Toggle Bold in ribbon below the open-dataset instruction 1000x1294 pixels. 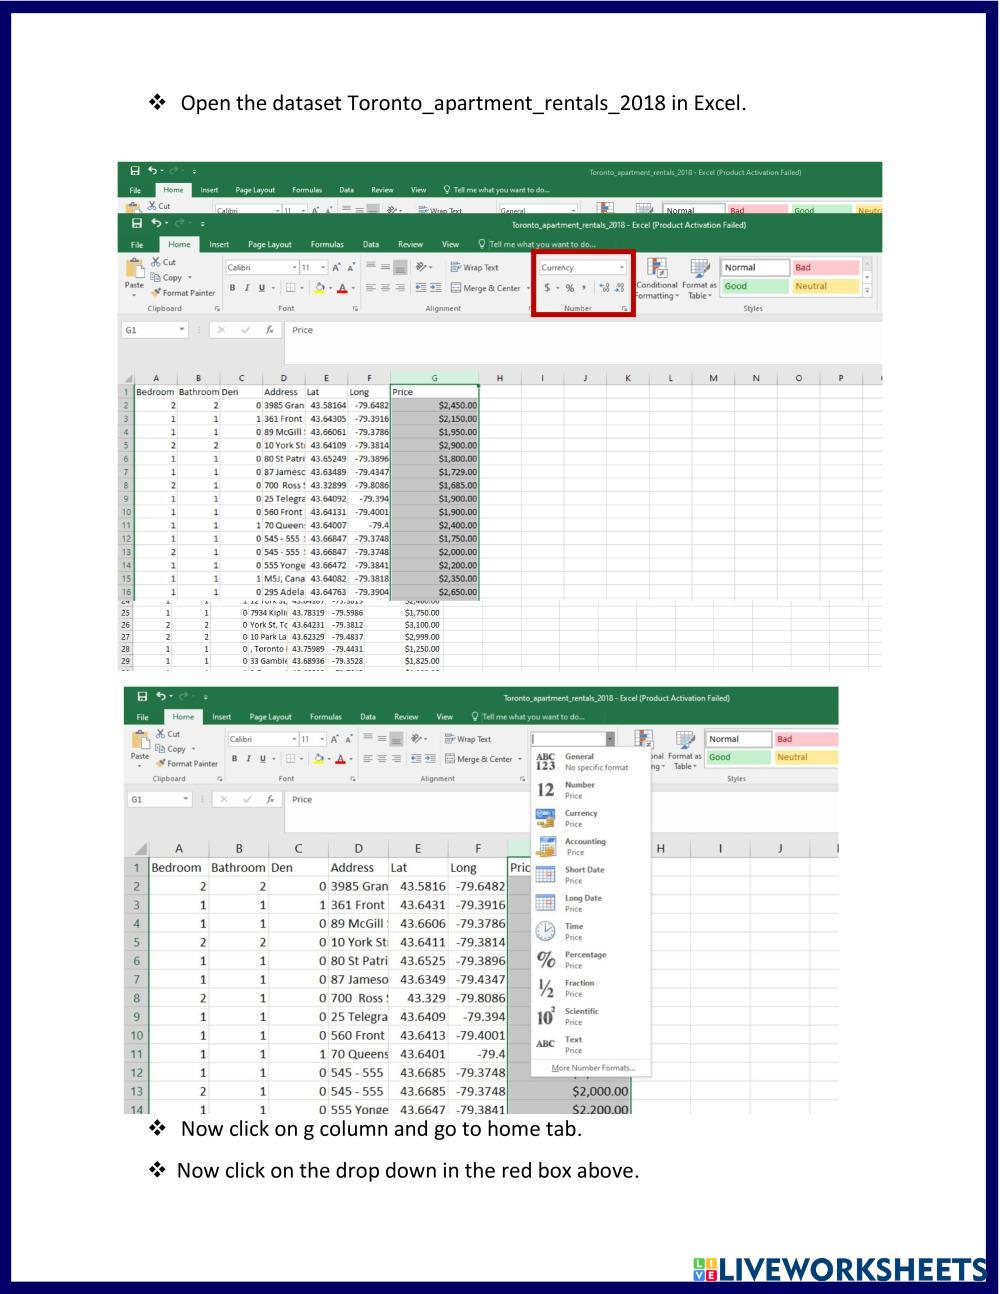232,288
